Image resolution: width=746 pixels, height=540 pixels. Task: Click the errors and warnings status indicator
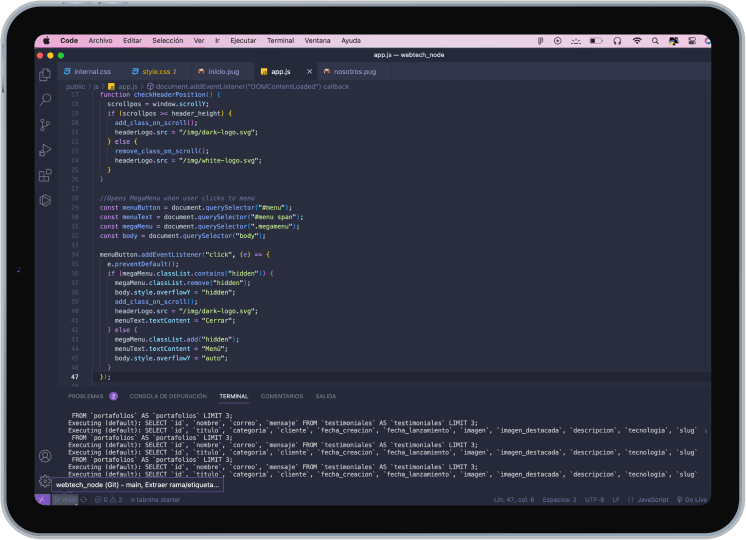pos(108,499)
